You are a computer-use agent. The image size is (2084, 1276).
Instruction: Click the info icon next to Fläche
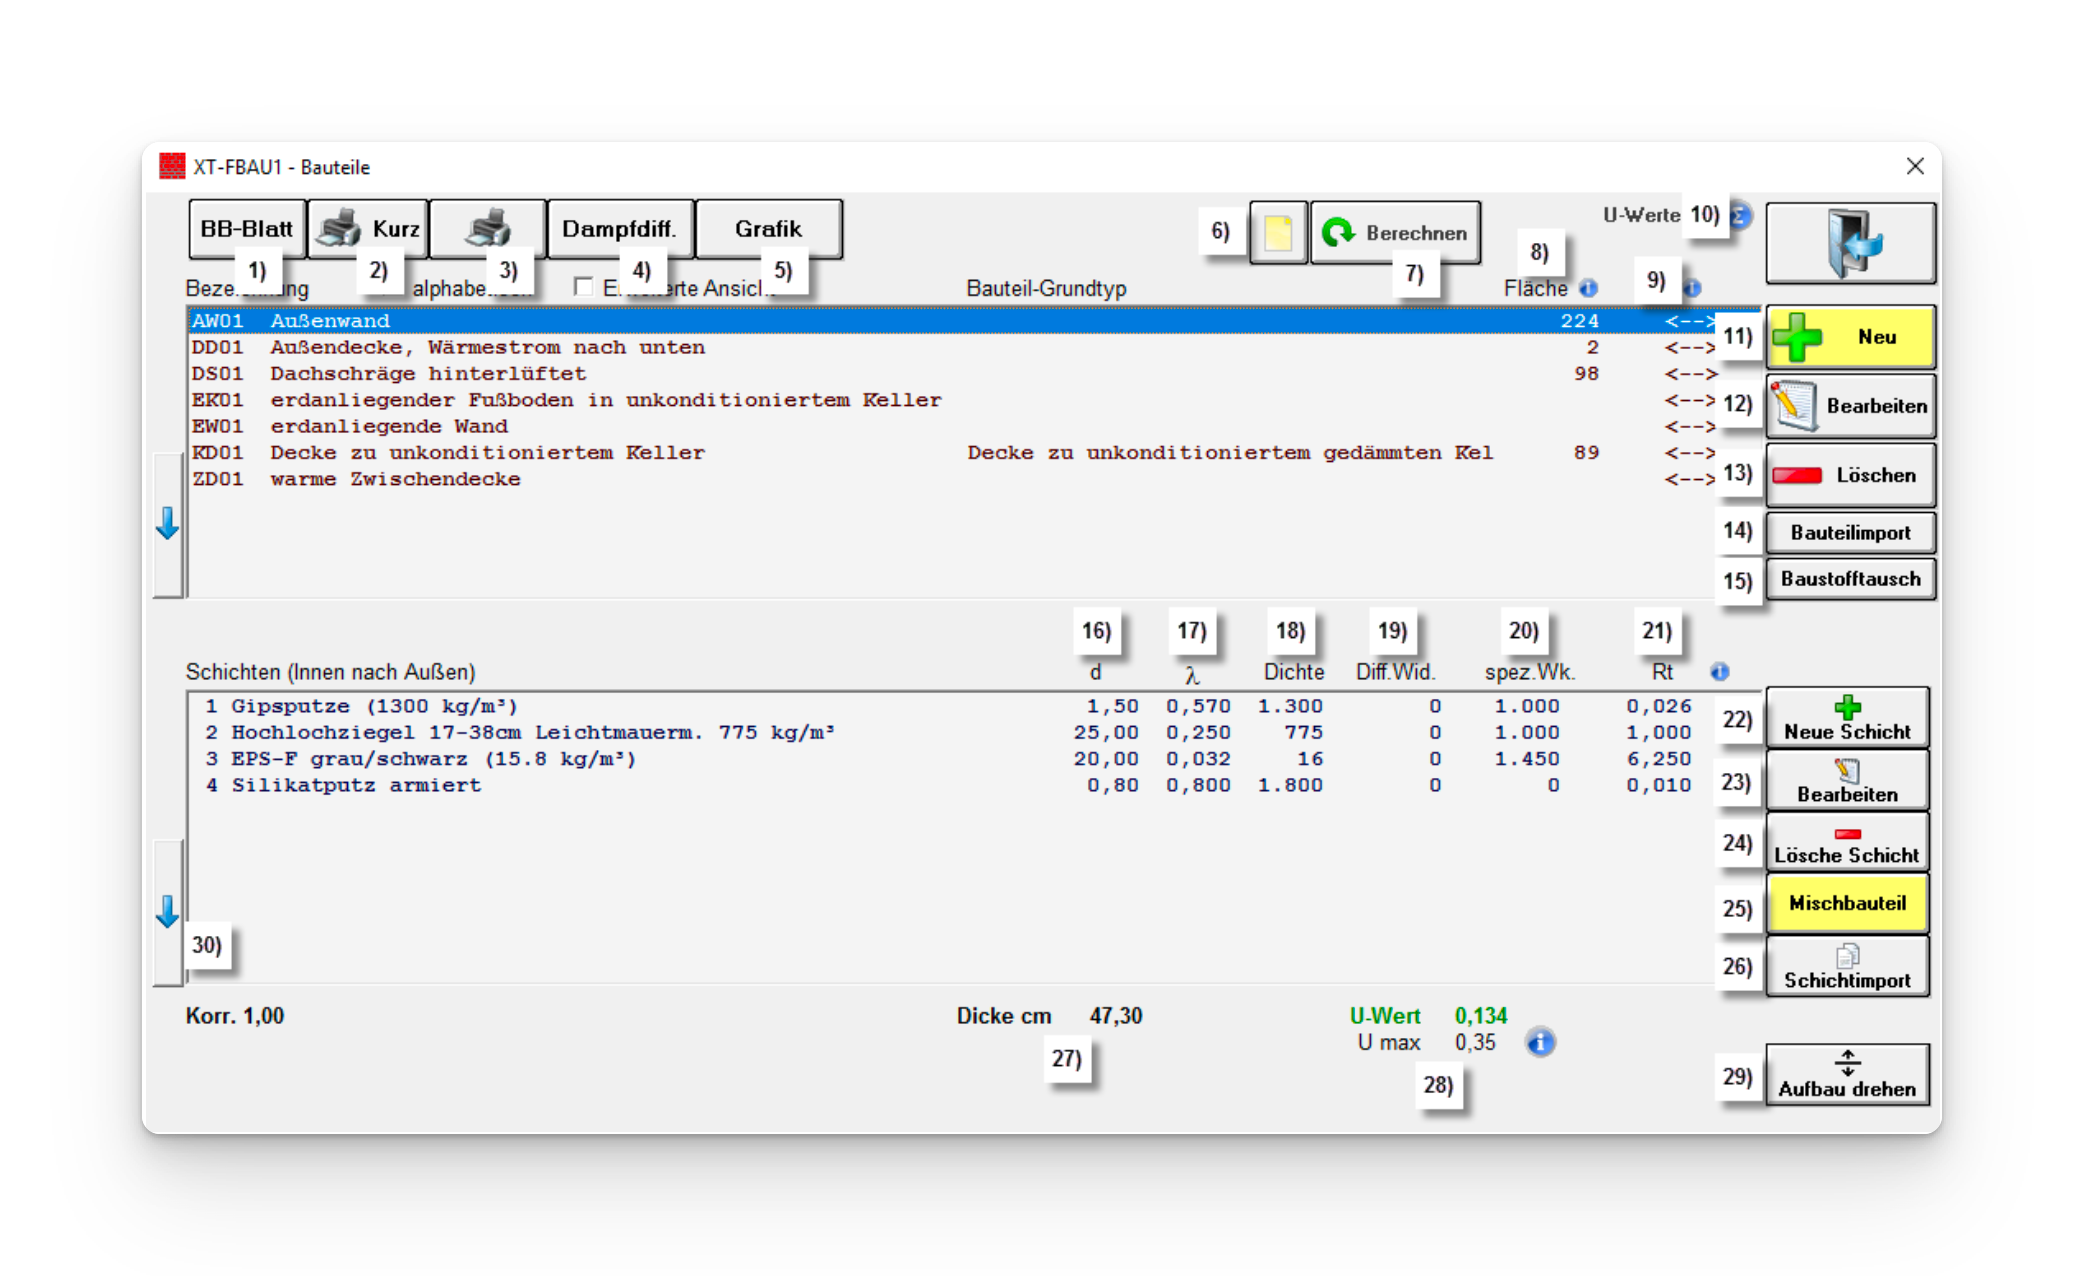tap(1588, 288)
